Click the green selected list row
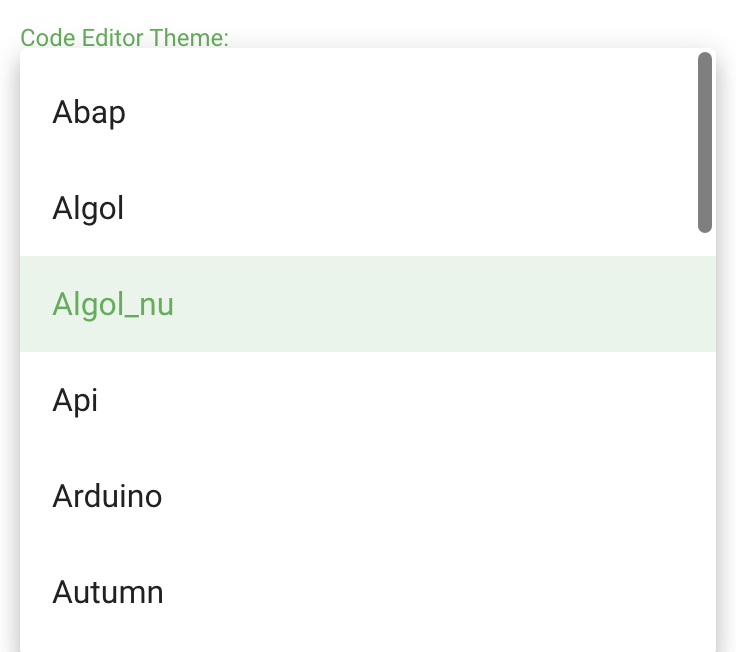This screenshot has height=652, width=736. pos(368,304)
